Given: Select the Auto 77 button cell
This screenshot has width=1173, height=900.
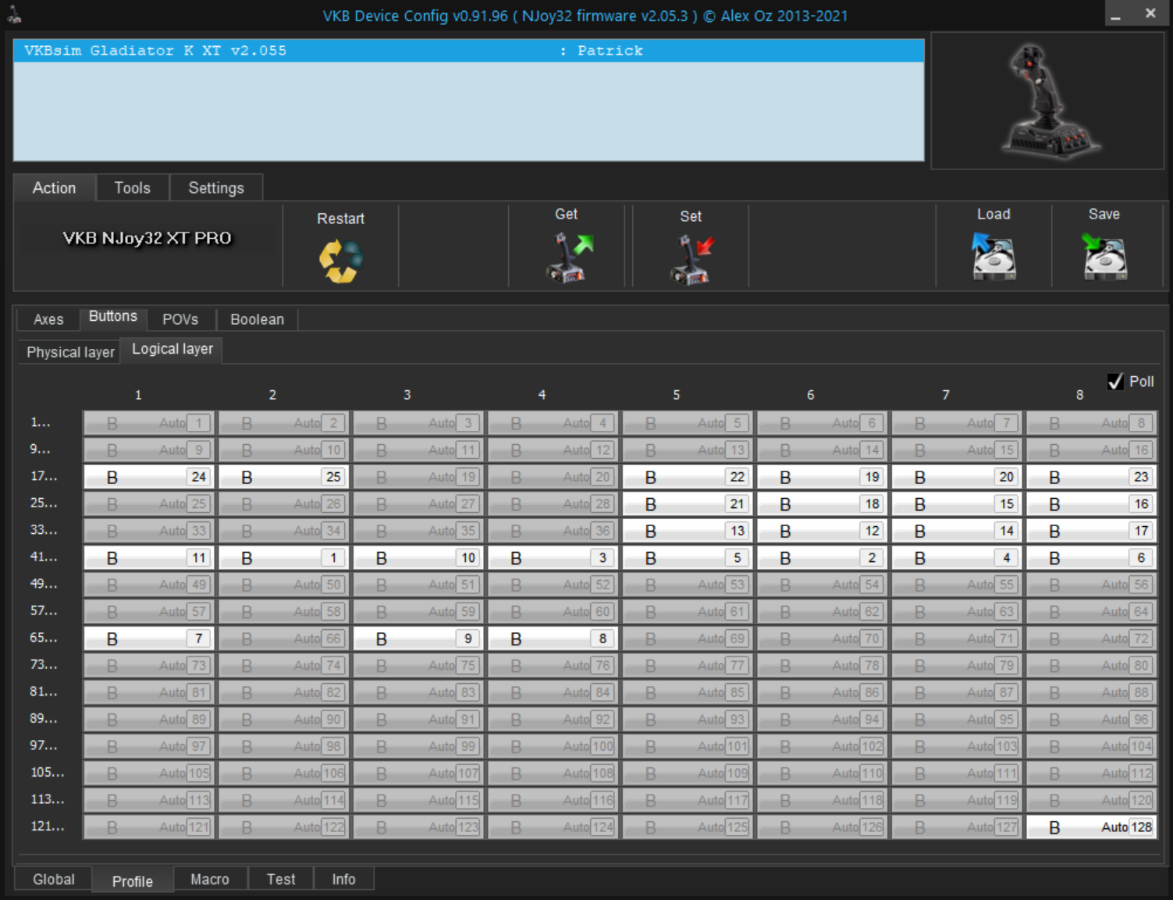Looking at the screenshot, I should click(x=687, y=666).
